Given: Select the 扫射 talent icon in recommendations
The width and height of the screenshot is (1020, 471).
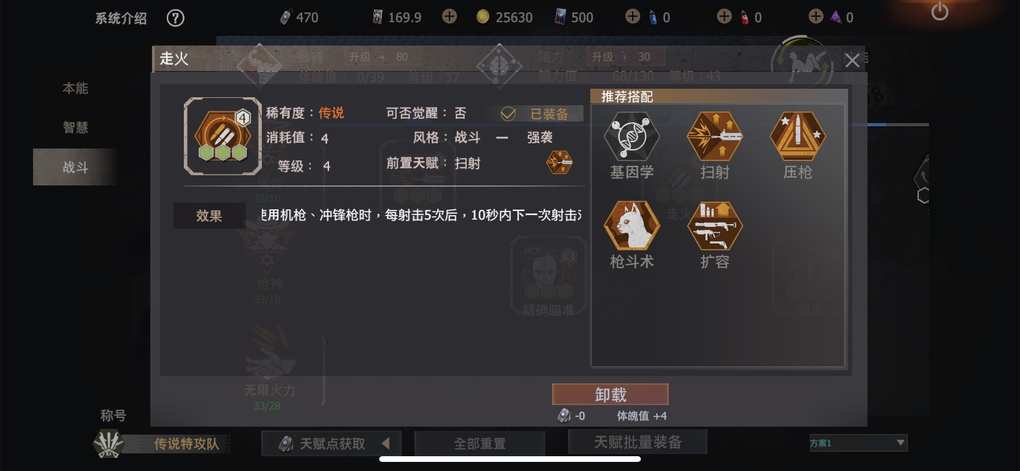Looking at the screenshot, I should 714,136.
